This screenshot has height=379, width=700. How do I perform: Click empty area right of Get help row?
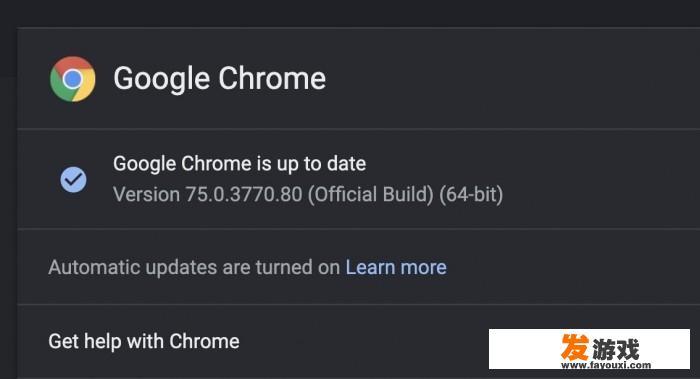(362, 342)
